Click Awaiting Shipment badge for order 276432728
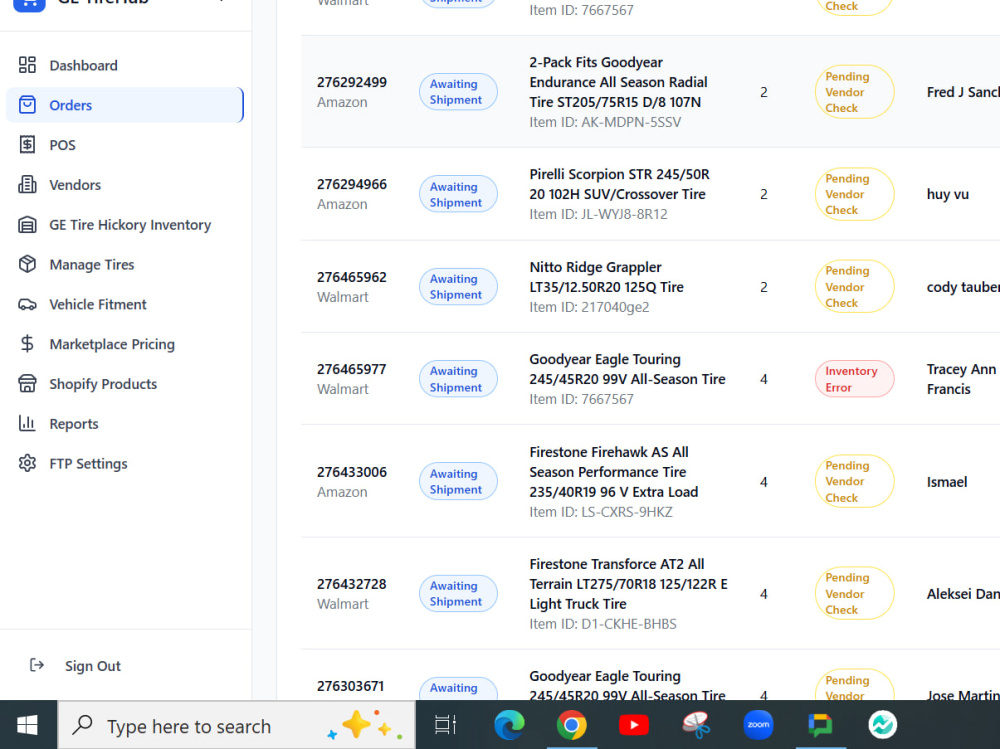This screenshot has width=1000, height=749. [458, 593]
